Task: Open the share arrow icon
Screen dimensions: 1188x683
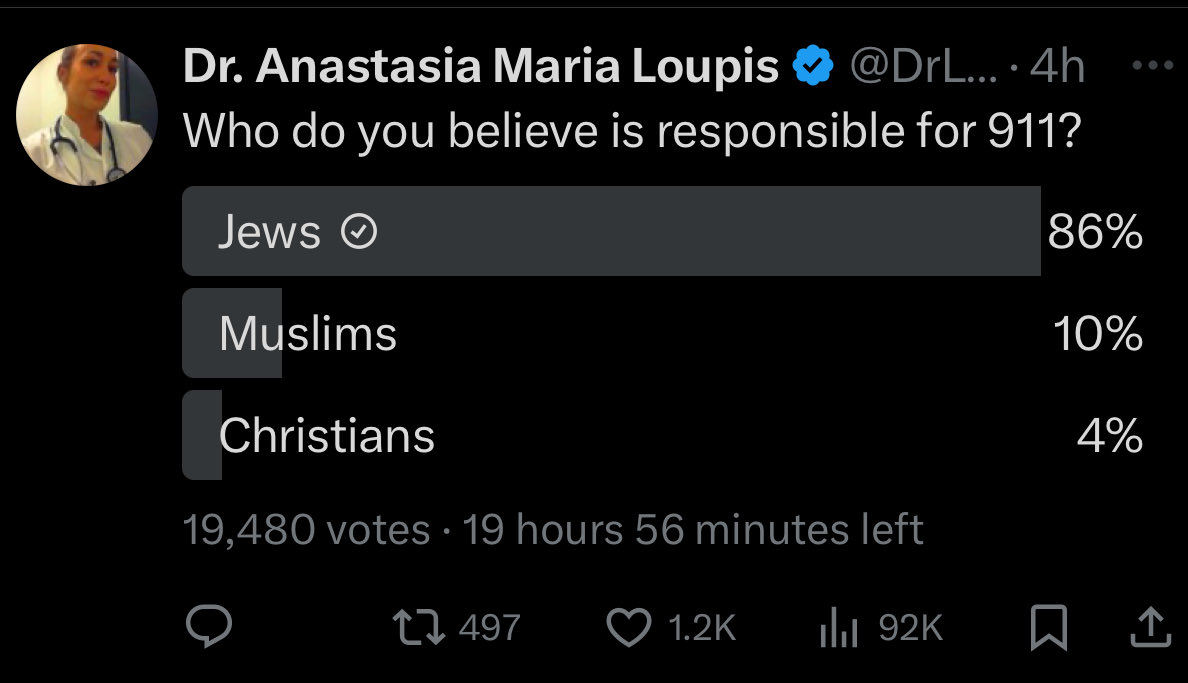Action: coord(1150,627)
